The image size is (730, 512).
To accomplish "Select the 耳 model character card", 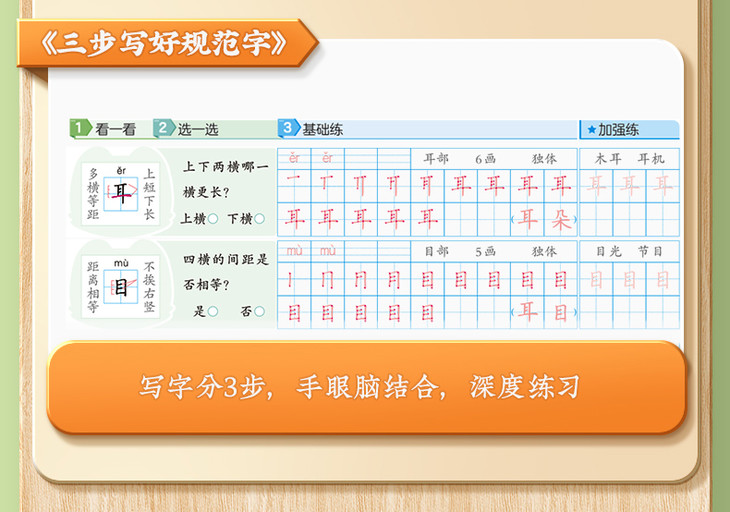I will (x=121, y=193).
